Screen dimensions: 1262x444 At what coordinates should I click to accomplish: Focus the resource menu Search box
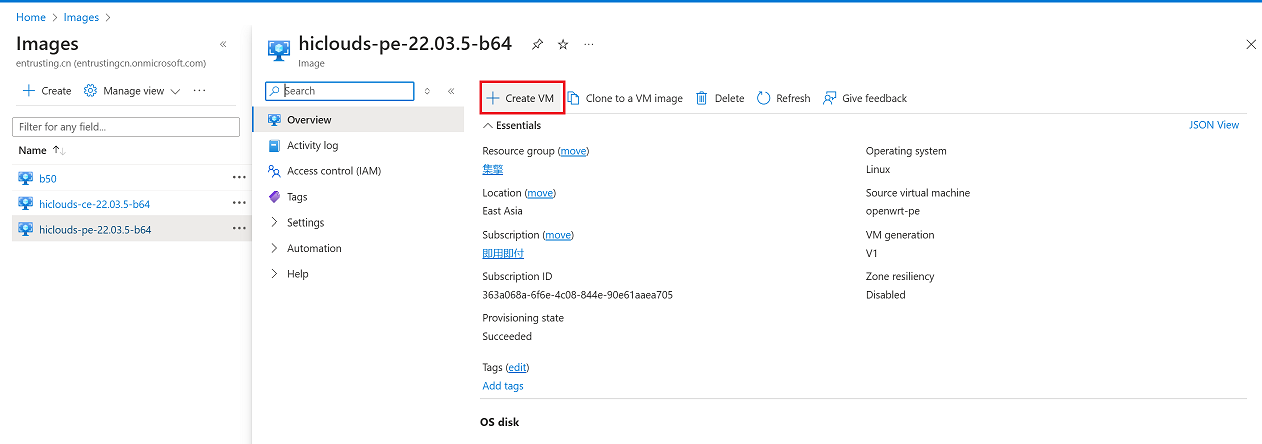pyautogui.click(x=339, y=91)
